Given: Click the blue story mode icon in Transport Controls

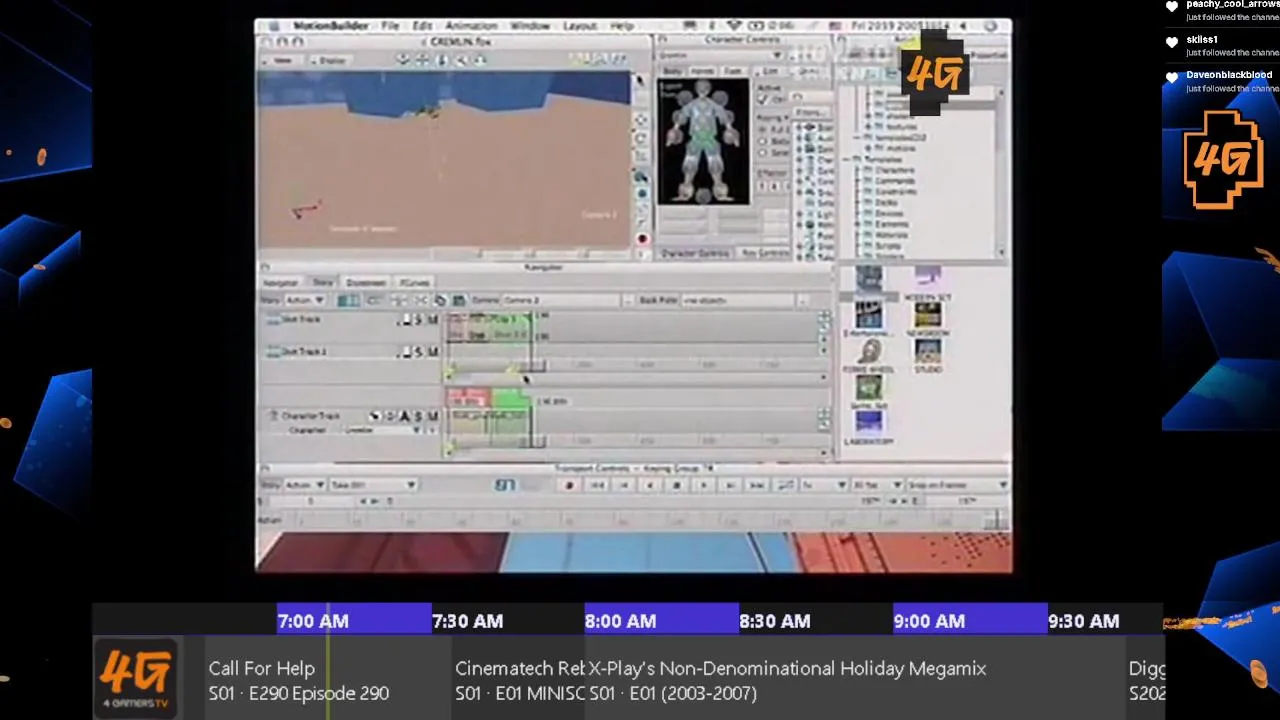Looking at the screenshot, I should coord(505,485).
